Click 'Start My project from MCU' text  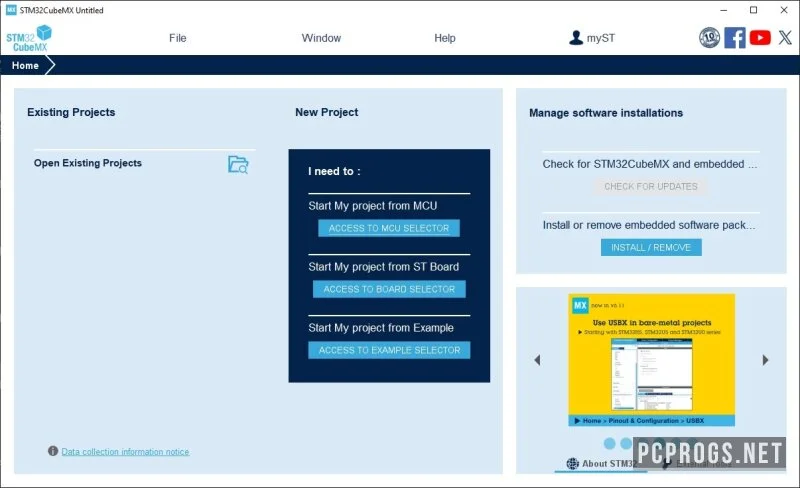pyautogui.click(x=372, y=206)
